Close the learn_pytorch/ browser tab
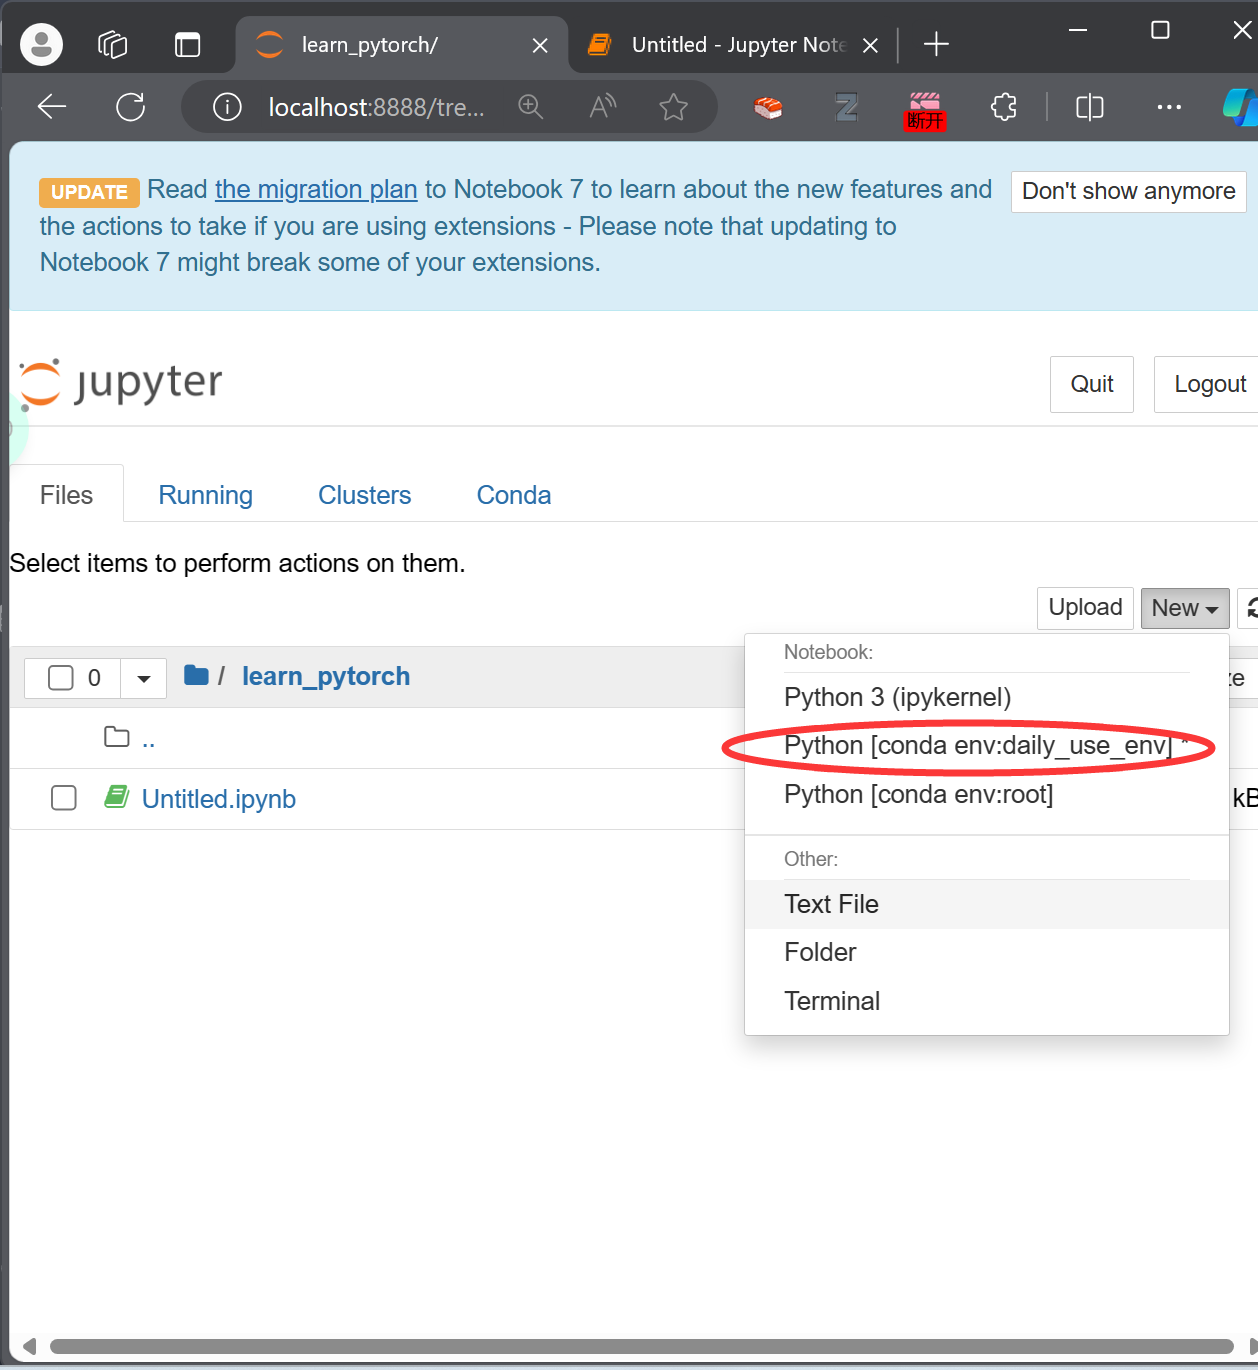 (540, 45)
